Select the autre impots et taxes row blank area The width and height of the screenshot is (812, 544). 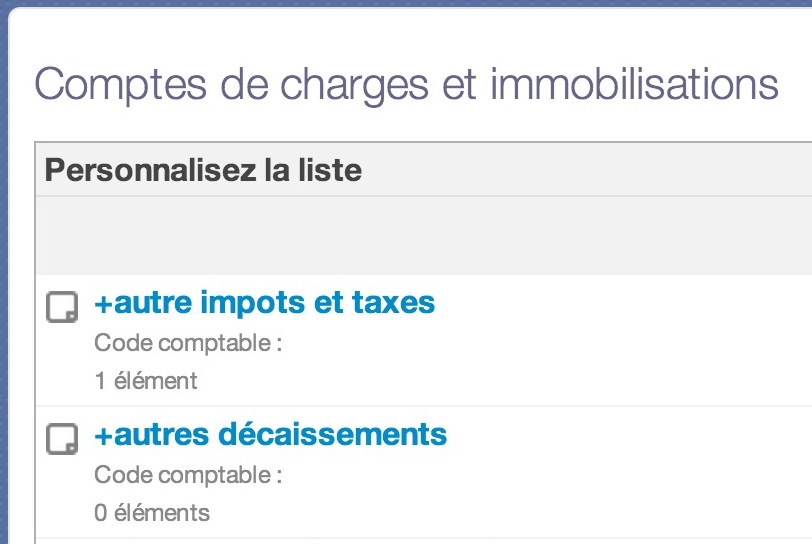coord(621,341)
